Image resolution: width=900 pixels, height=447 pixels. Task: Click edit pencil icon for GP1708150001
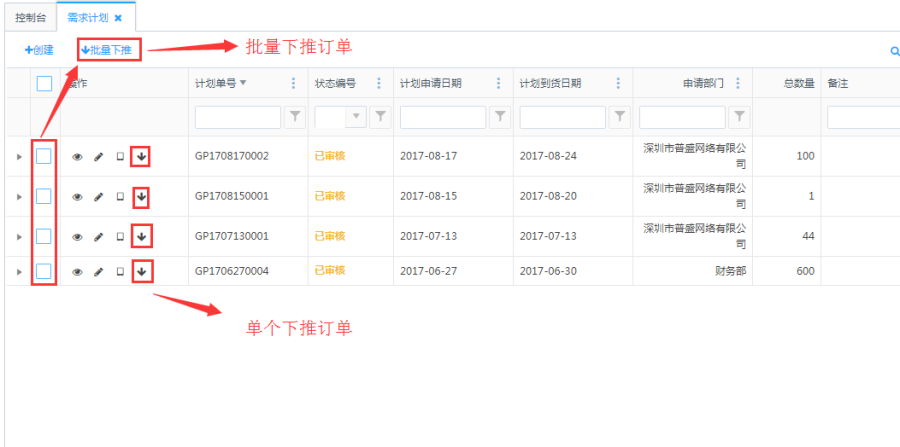coord(98,197)
